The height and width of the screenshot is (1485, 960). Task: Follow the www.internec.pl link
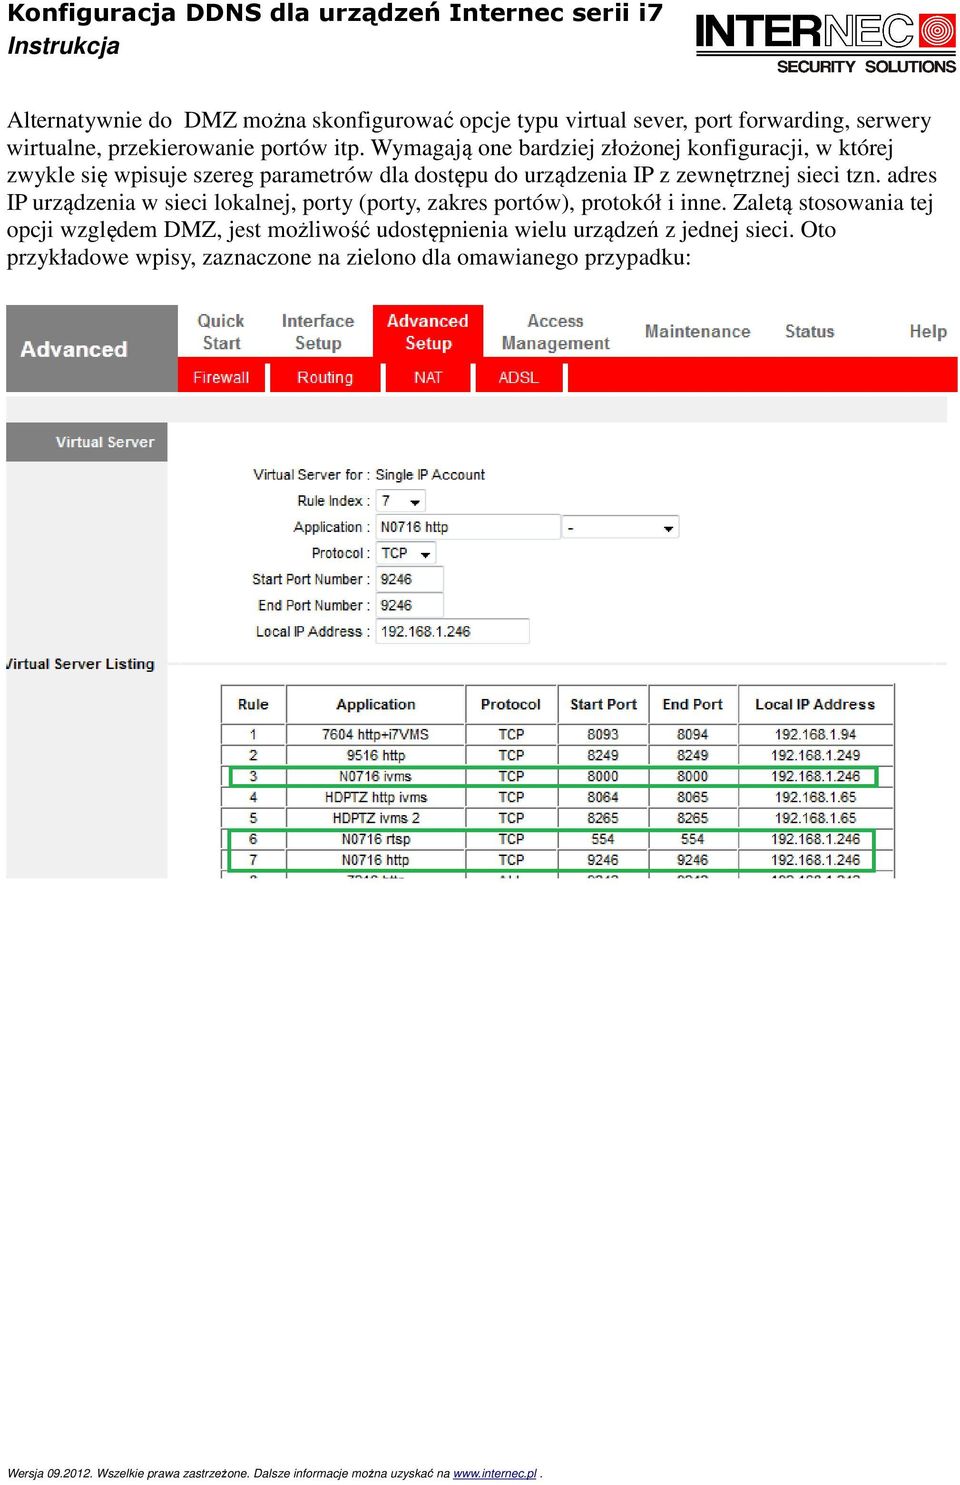point(495,1473)
